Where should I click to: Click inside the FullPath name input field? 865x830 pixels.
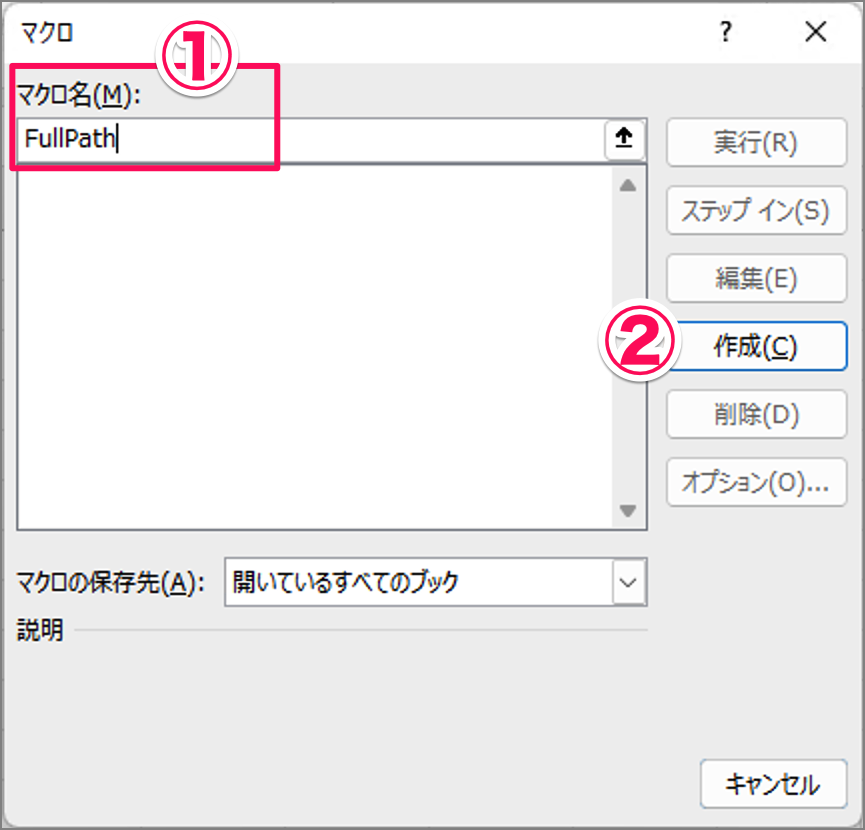[300, 139]
